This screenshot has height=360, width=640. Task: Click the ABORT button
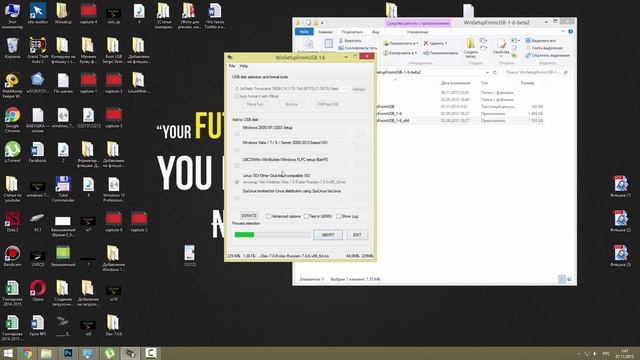coord(328,235)
